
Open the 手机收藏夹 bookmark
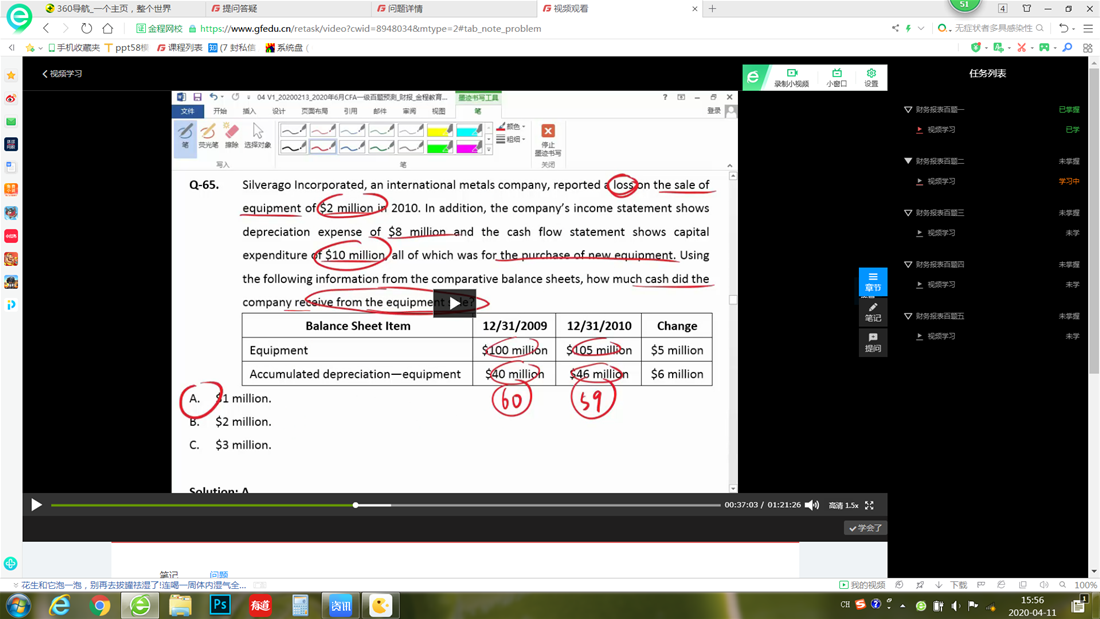click(74, 48)
